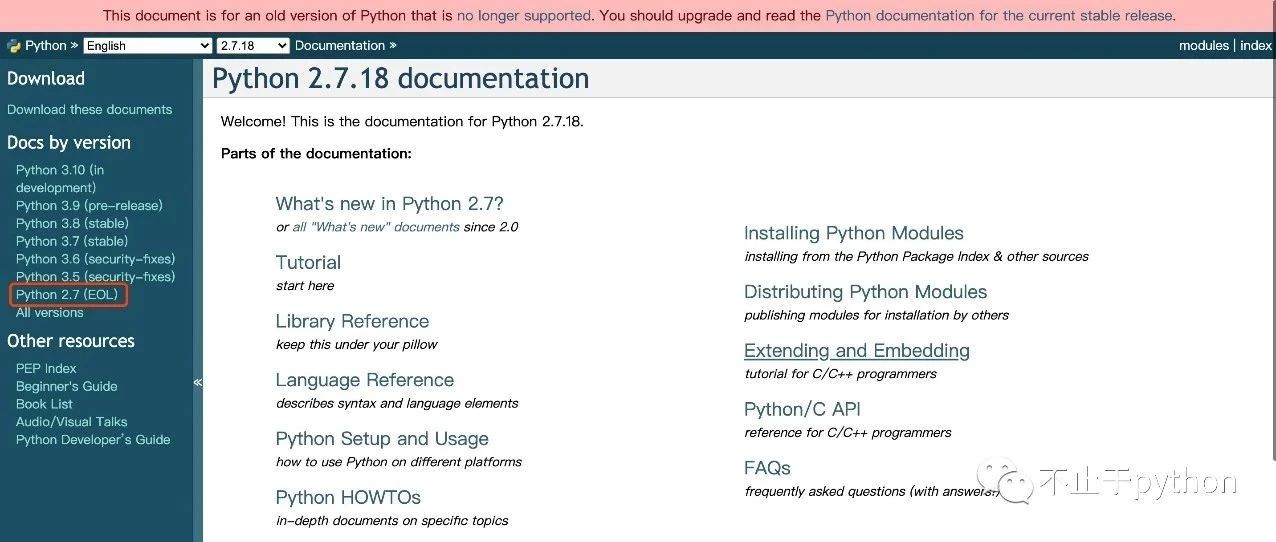Select Python 2.7 (EOL) in sidebar
Image resolution: width=1276 pixels, height=542 pixels.
point(67,295)
